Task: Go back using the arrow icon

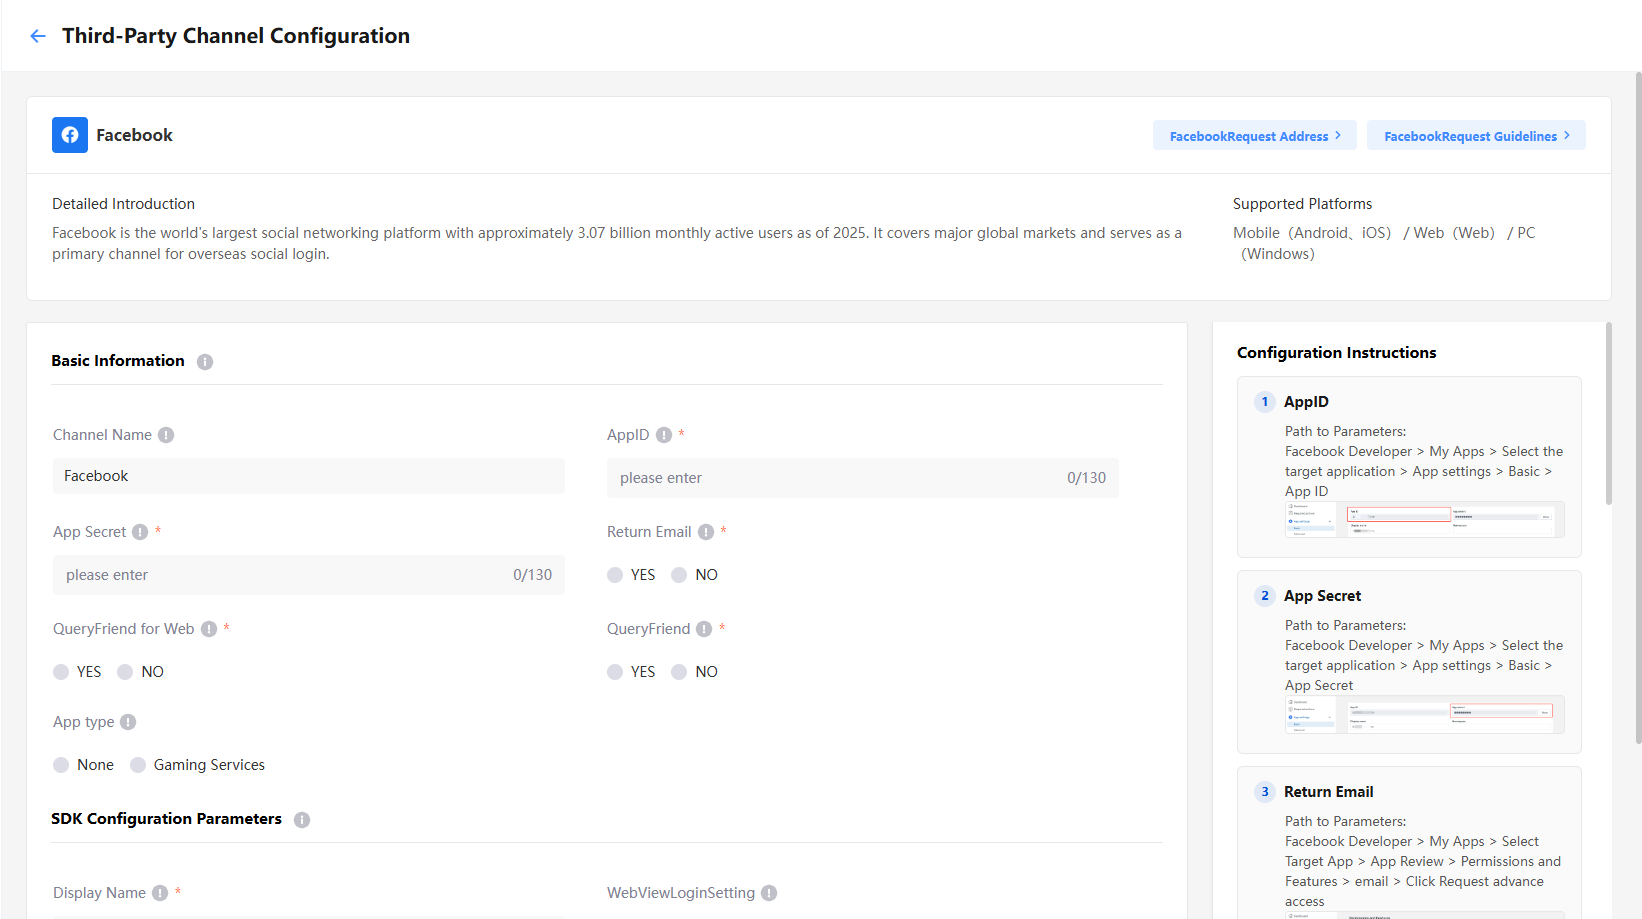Action: click(x=38, y=36)
